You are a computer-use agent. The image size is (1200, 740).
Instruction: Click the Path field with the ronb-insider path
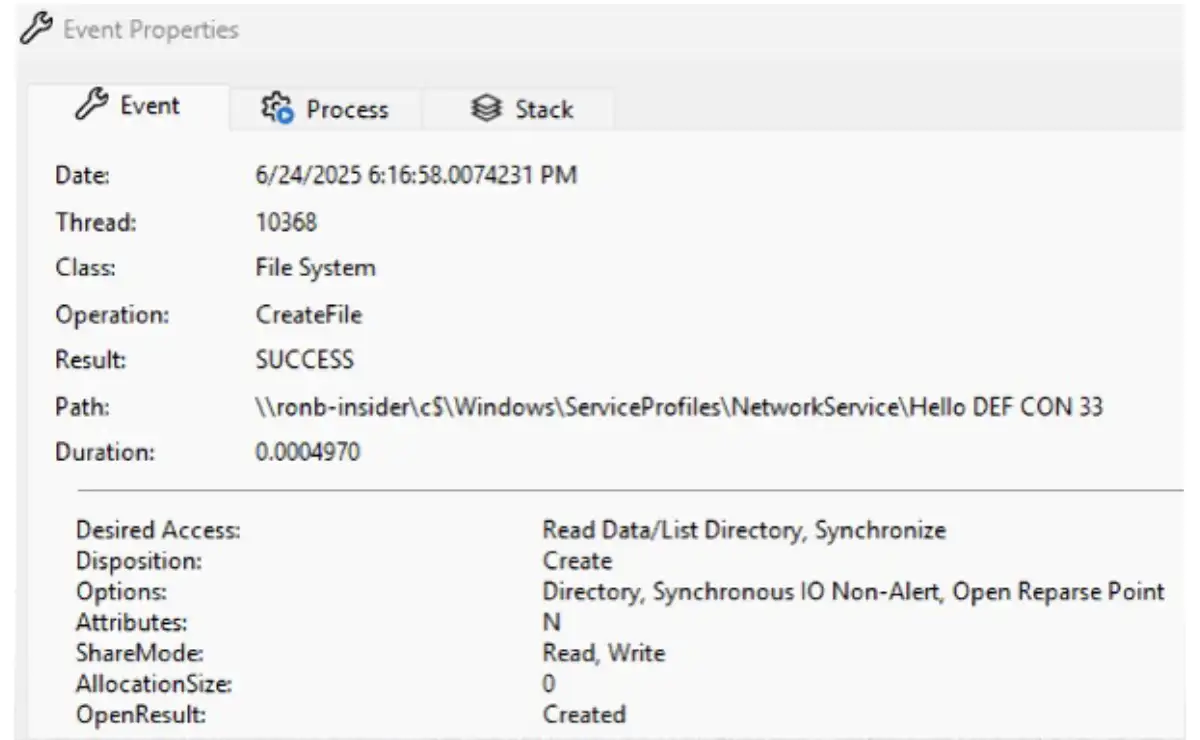[679, 407]
